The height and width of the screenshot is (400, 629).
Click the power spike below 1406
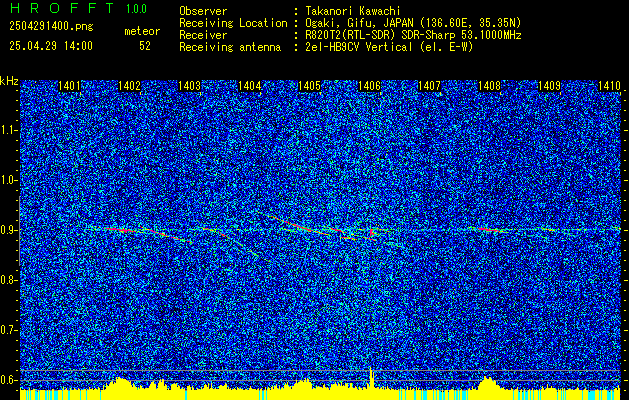(371, 377)
